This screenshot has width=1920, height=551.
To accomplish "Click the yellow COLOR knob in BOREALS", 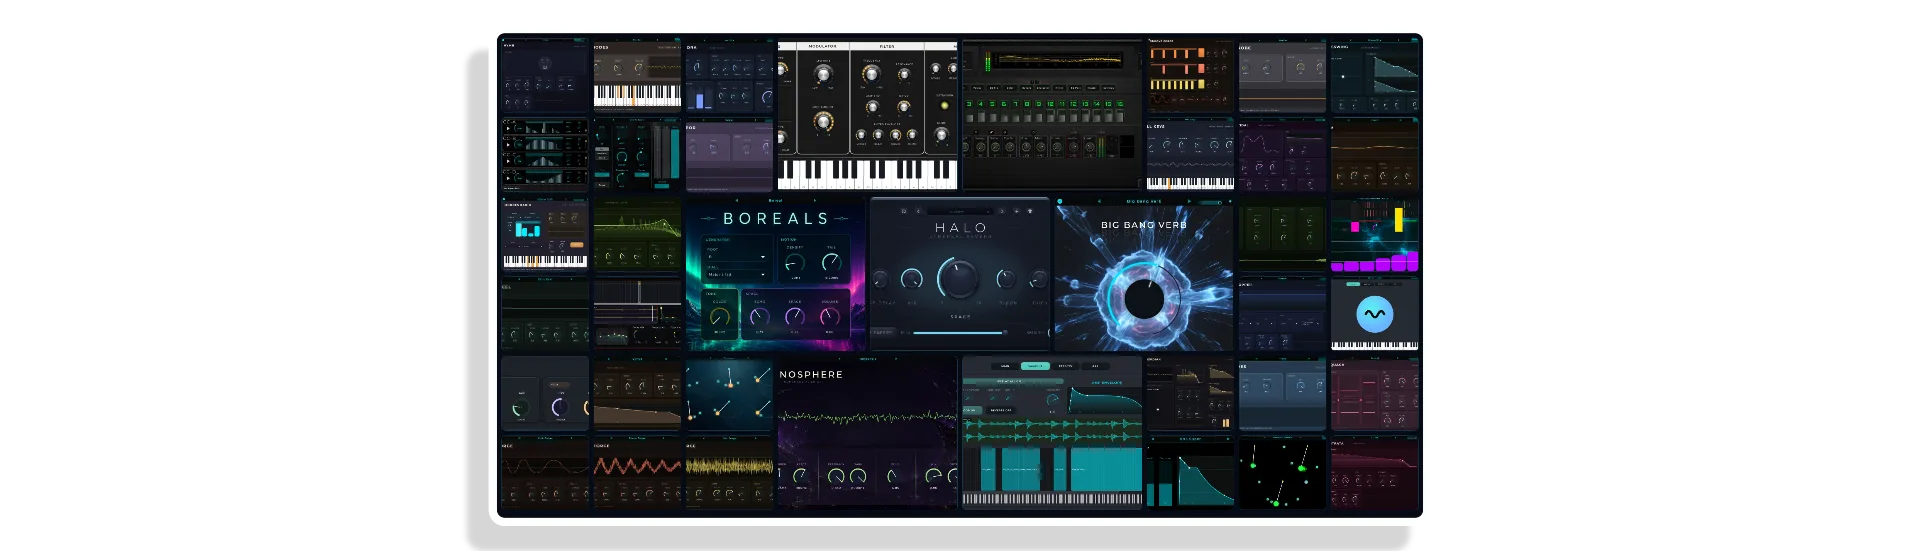I will pyautogui.click(x=720, y=316).
